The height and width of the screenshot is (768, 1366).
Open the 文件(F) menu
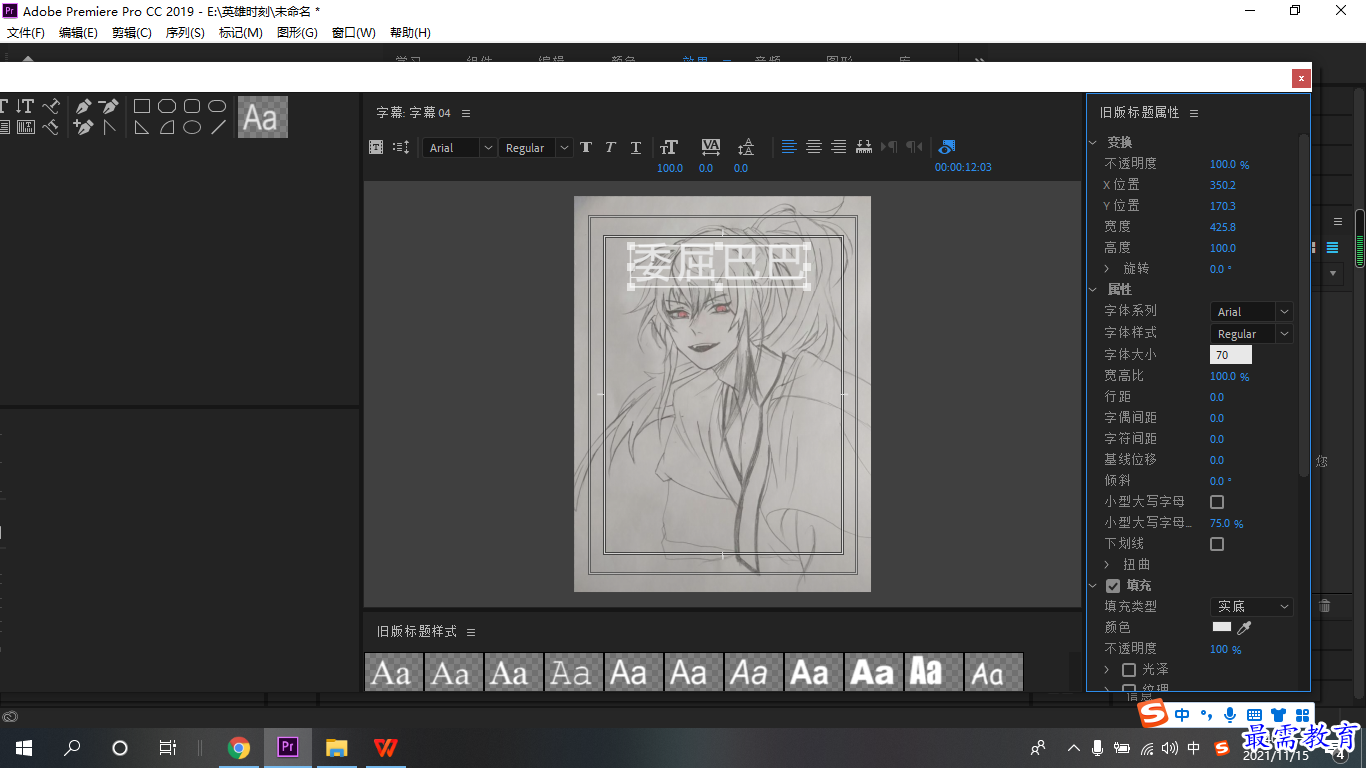(x=26, y=33)
